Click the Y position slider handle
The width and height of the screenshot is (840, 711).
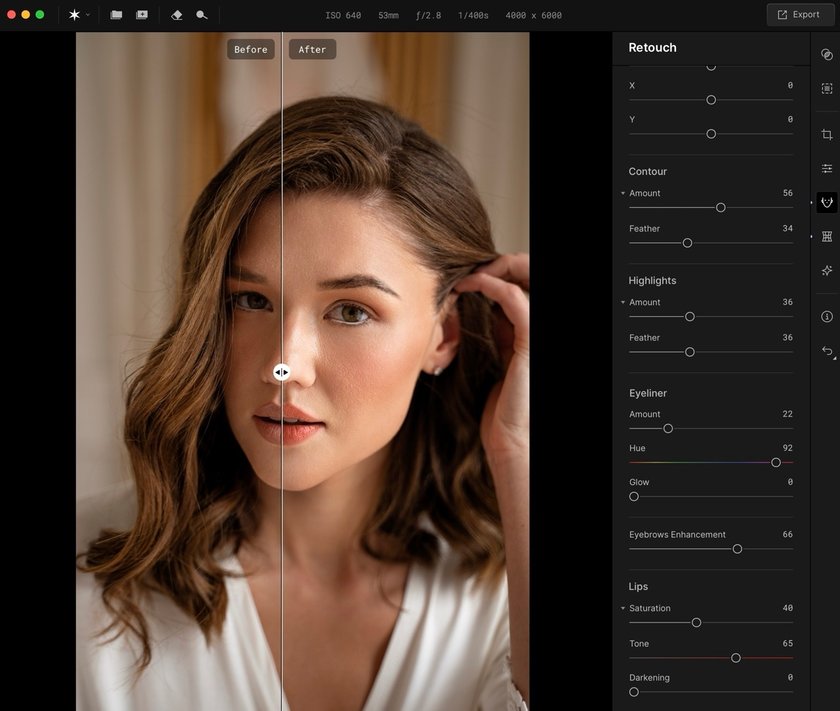point(711,134)
